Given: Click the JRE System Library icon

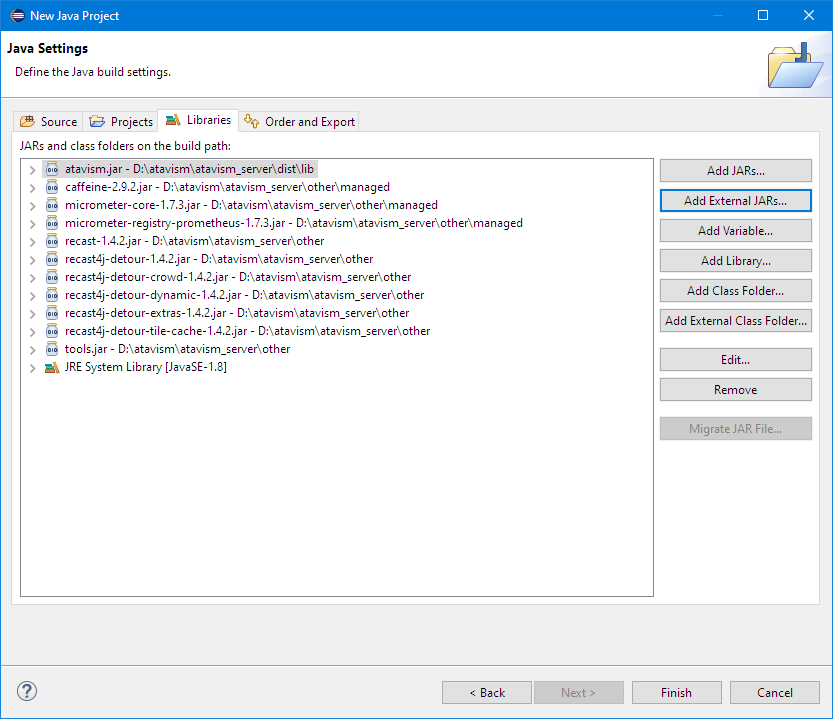Looking at the screenshot, I should click(52, 367).
